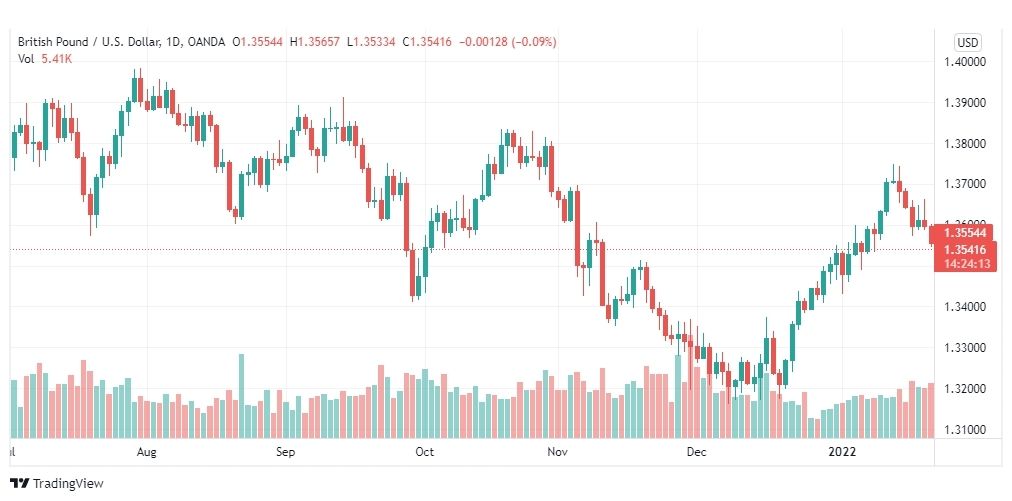This screenshot has height=501, width=1012.
Task: Click the tallest green volume bar in late August
Action: [x=241, y=396]
